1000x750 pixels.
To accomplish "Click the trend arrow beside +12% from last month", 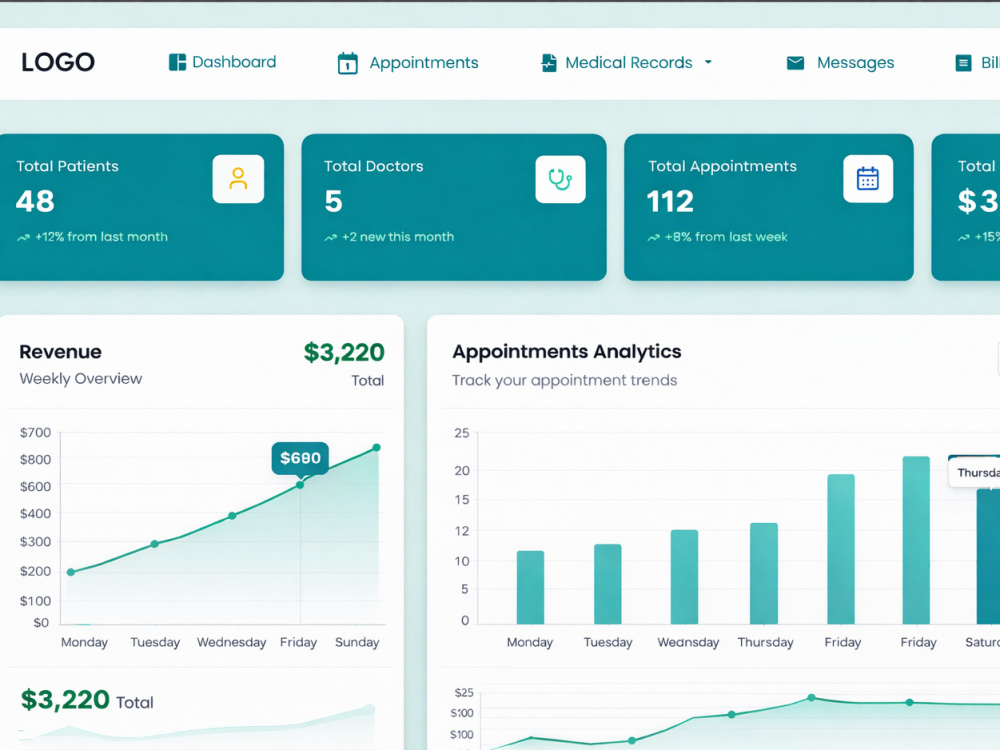I will point(24,237).
